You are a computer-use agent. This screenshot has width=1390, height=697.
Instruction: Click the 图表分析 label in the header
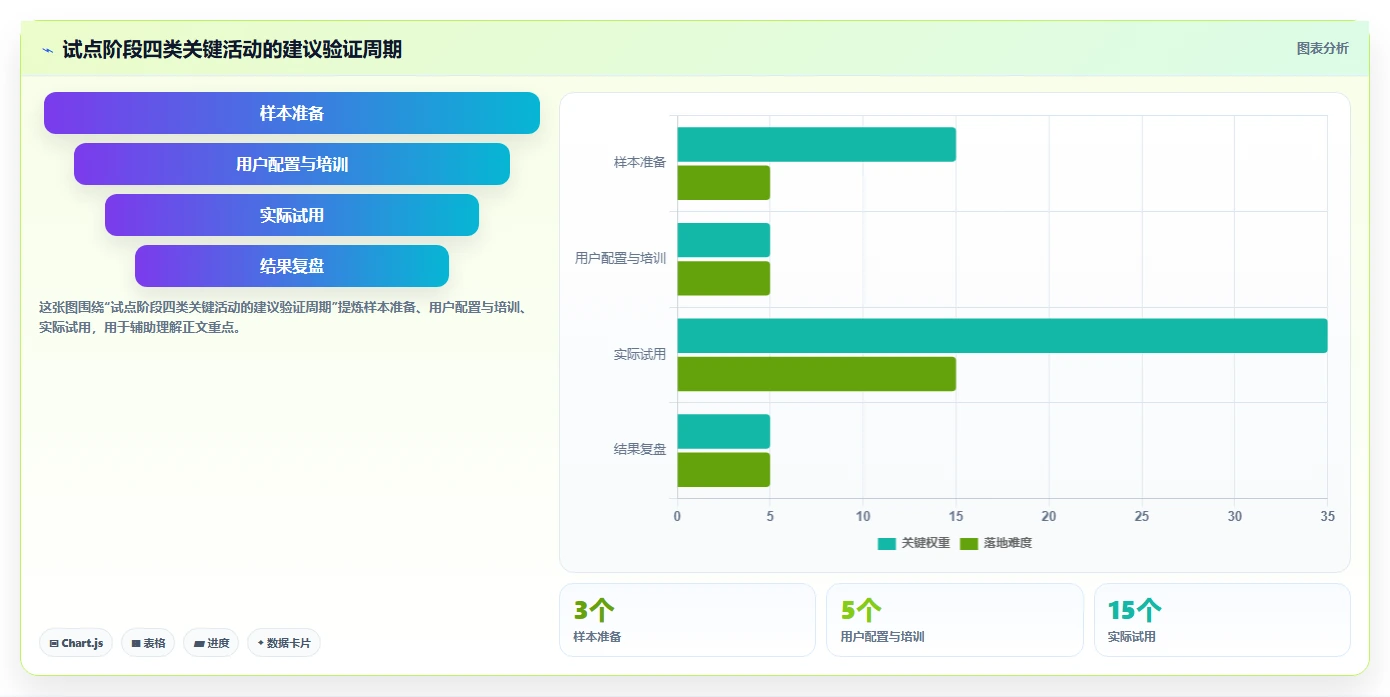coord(1322,48)
